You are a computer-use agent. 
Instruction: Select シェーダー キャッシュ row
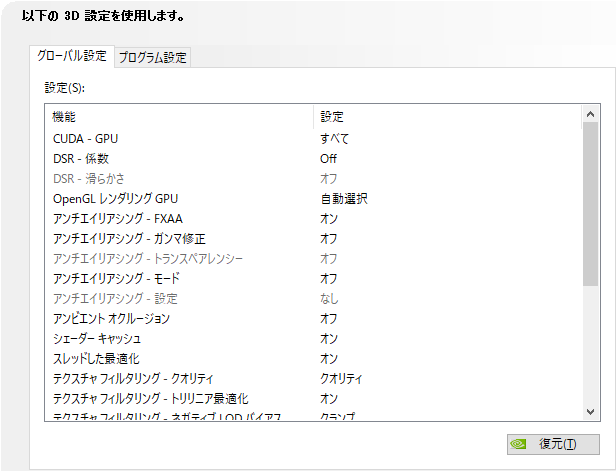[x=313, y=339]
